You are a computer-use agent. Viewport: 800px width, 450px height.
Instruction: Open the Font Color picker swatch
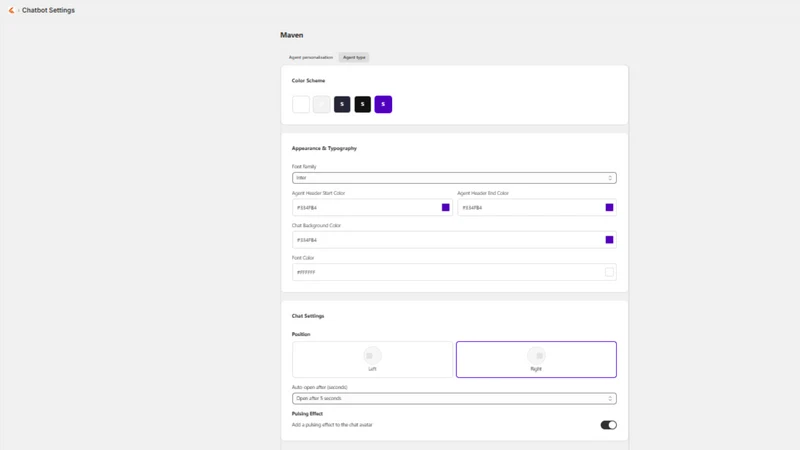pos(609,272)
